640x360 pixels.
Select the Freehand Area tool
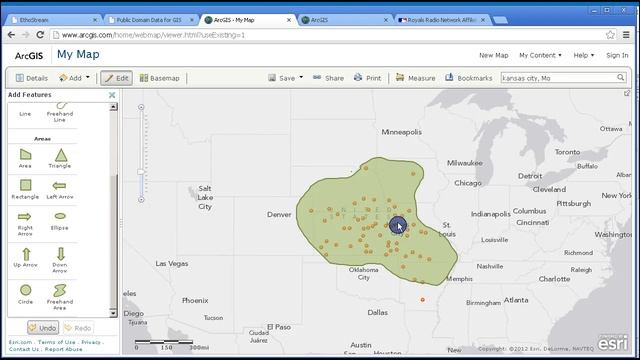tap(60, 297)
